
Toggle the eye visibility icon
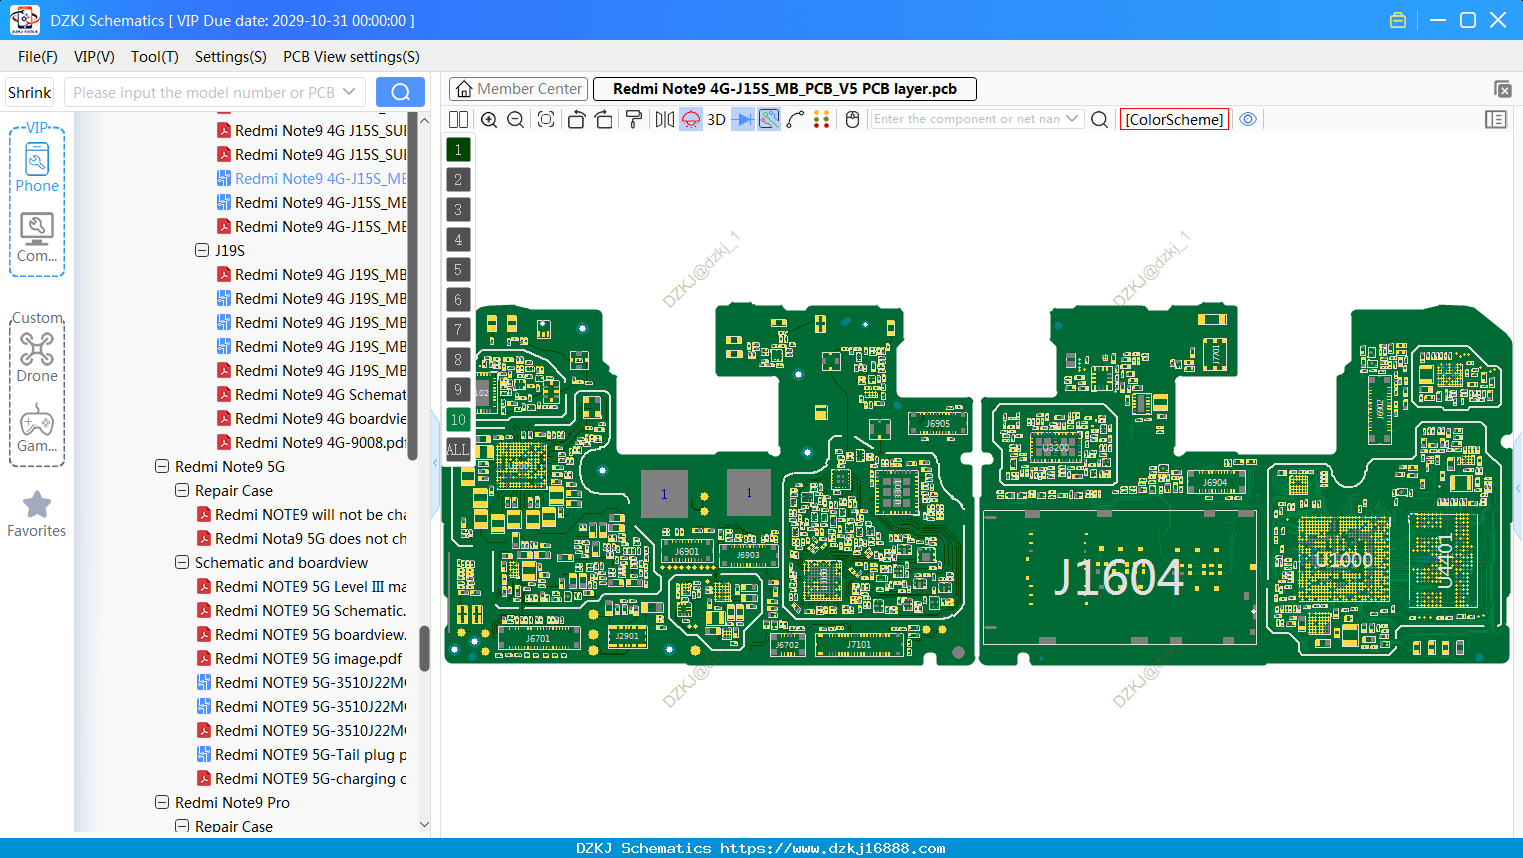1248,119
